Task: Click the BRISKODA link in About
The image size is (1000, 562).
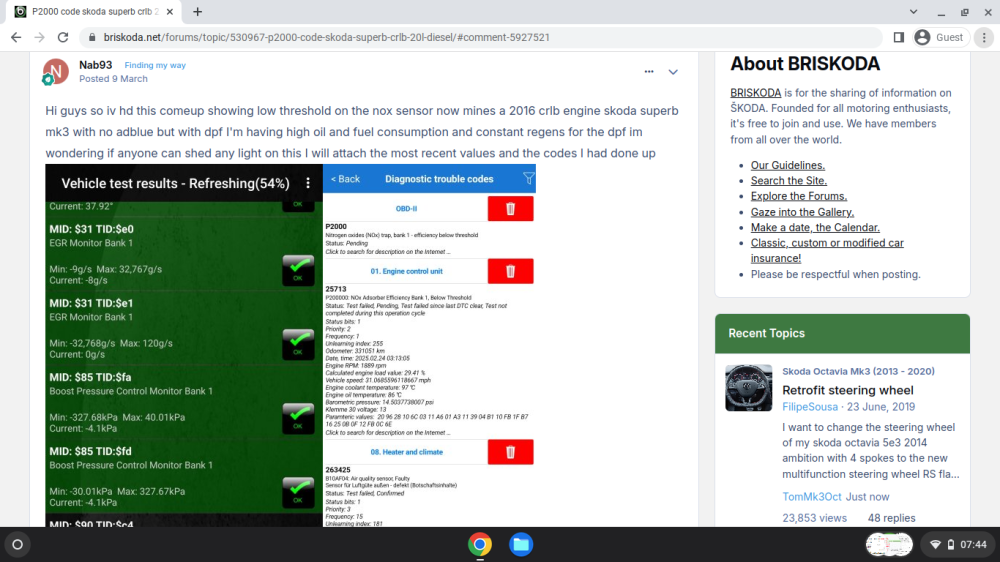Action: [x=755, y=93]
